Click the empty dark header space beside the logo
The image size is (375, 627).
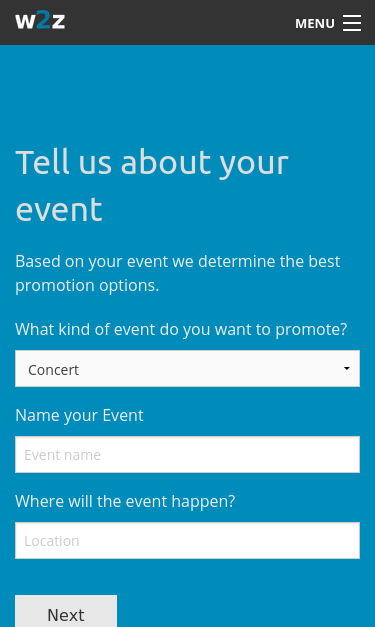point(180,22)
